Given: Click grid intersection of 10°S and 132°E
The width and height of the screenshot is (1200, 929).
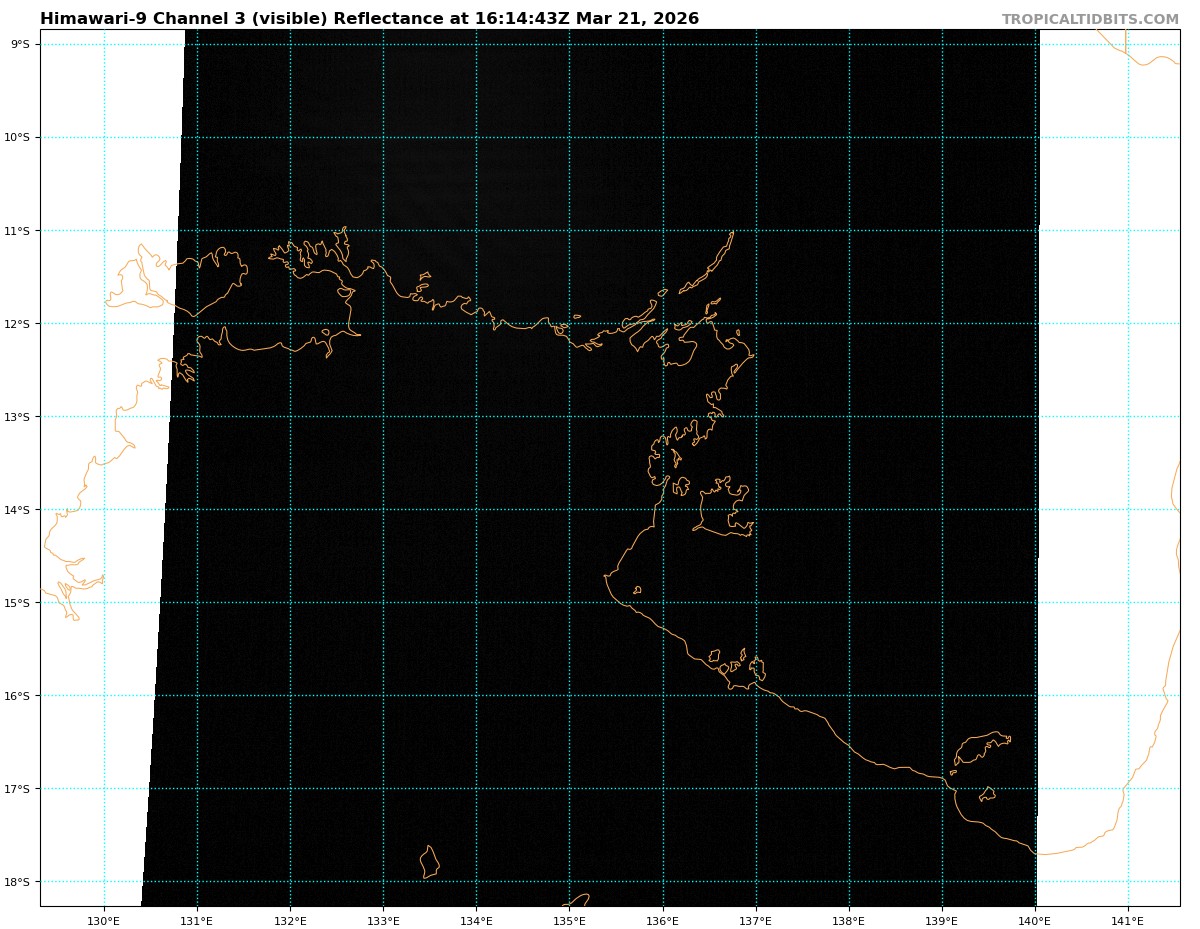Looking at the screenshot, I should pyautogui.click(x=290, y=137).
